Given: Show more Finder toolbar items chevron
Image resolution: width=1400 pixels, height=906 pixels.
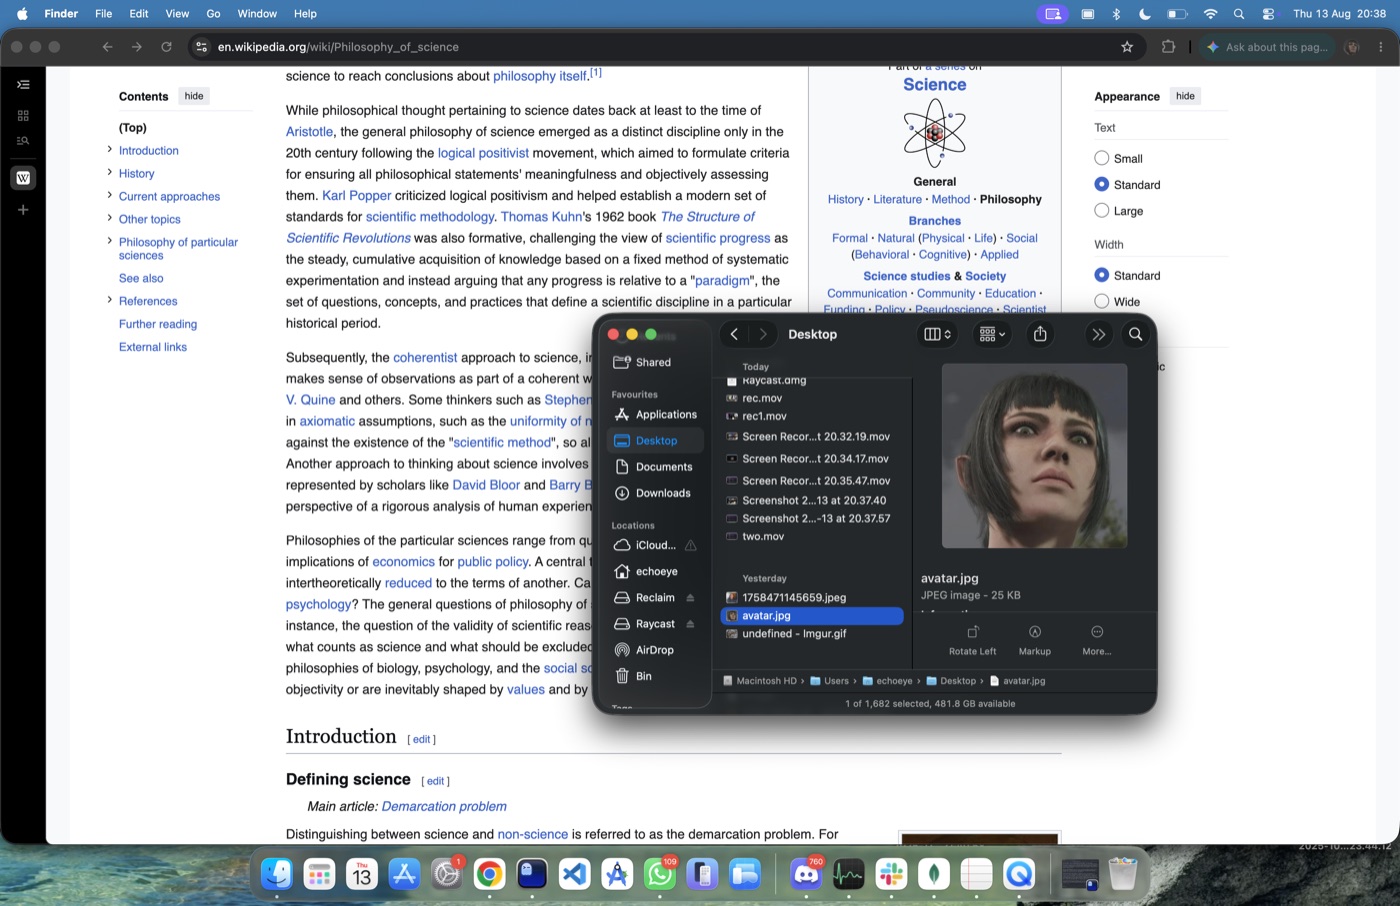Looking at the screenshot, I should click(x=1098, y=334).
